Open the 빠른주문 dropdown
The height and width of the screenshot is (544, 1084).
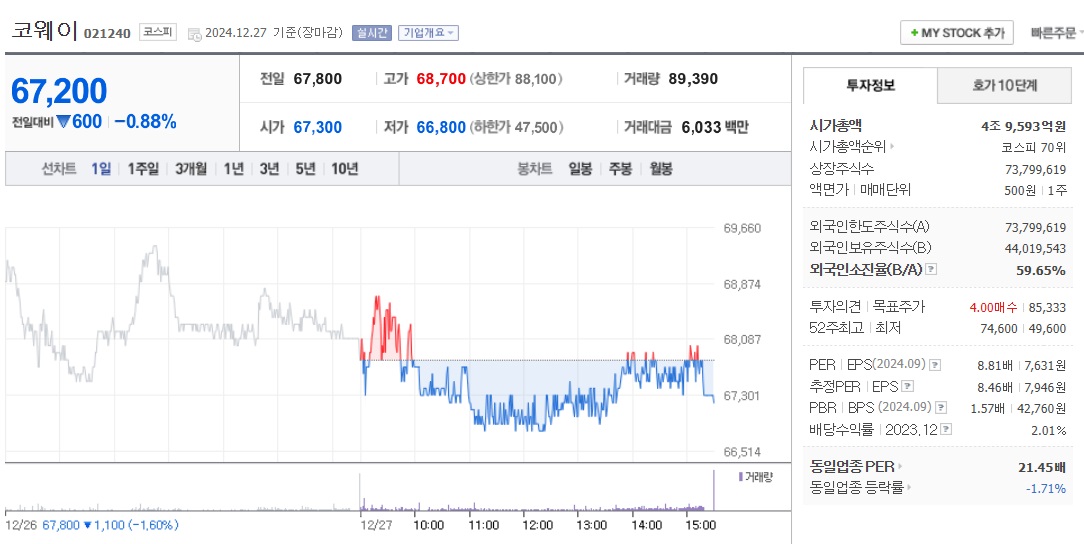click(x=1056, y=33)
